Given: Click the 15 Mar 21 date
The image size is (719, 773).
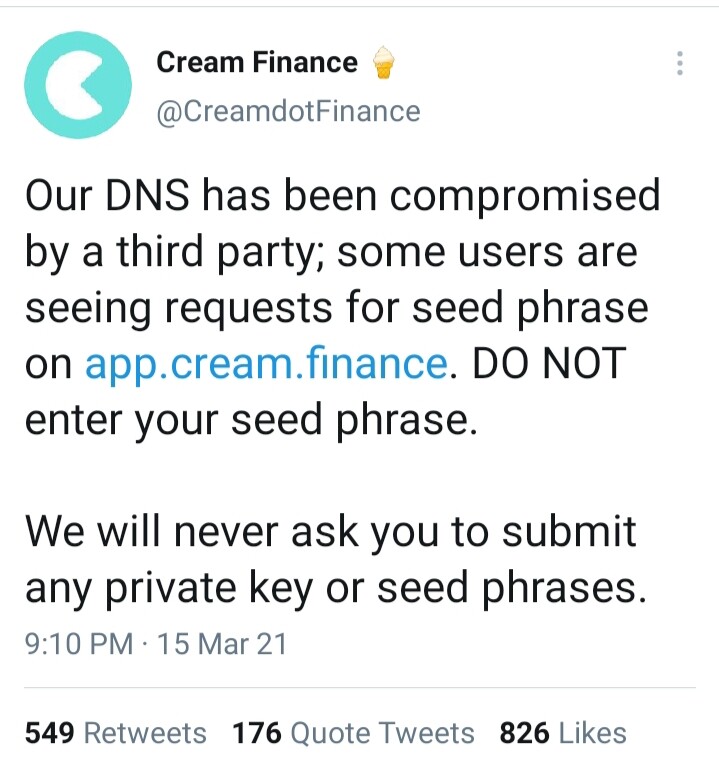Looking at the screenshot, I should click(x=222, y=644).
